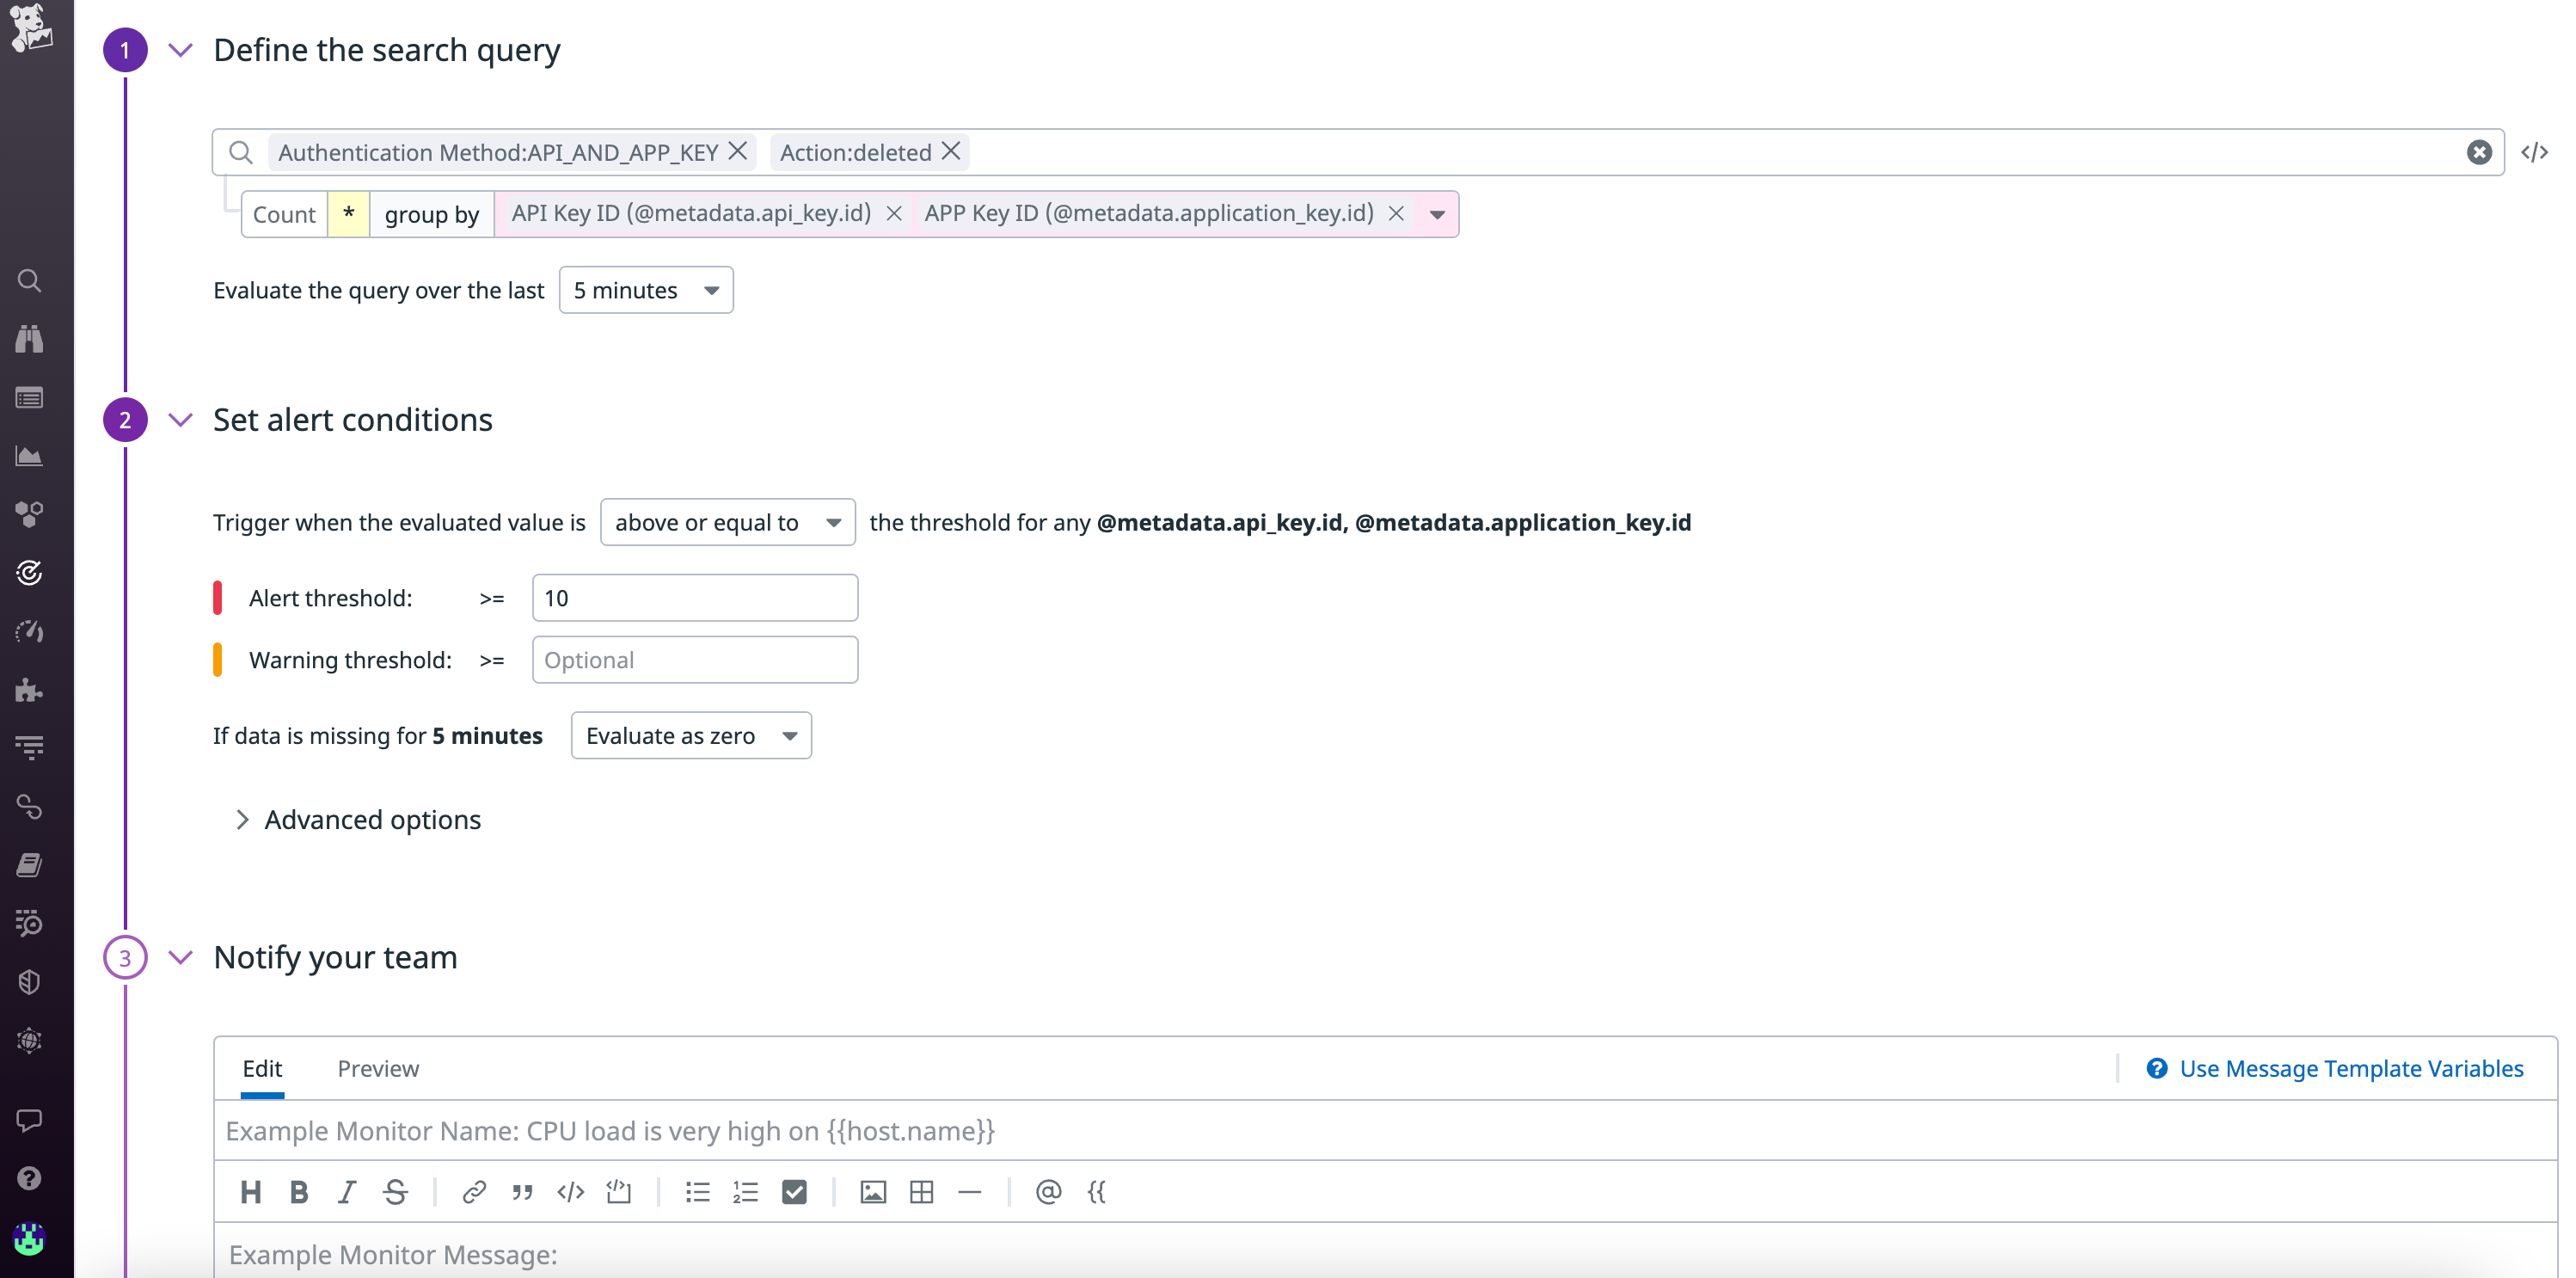
Task: Remove Action:deleted filter tag
Action: tap(951, 151)
